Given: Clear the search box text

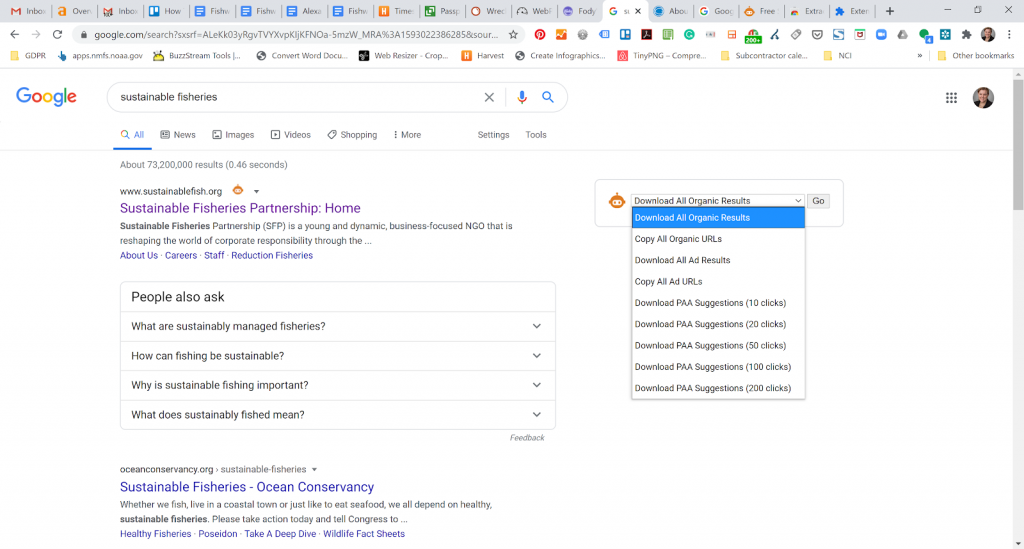Looking at the screenshot, I should [x=489, y=97].
